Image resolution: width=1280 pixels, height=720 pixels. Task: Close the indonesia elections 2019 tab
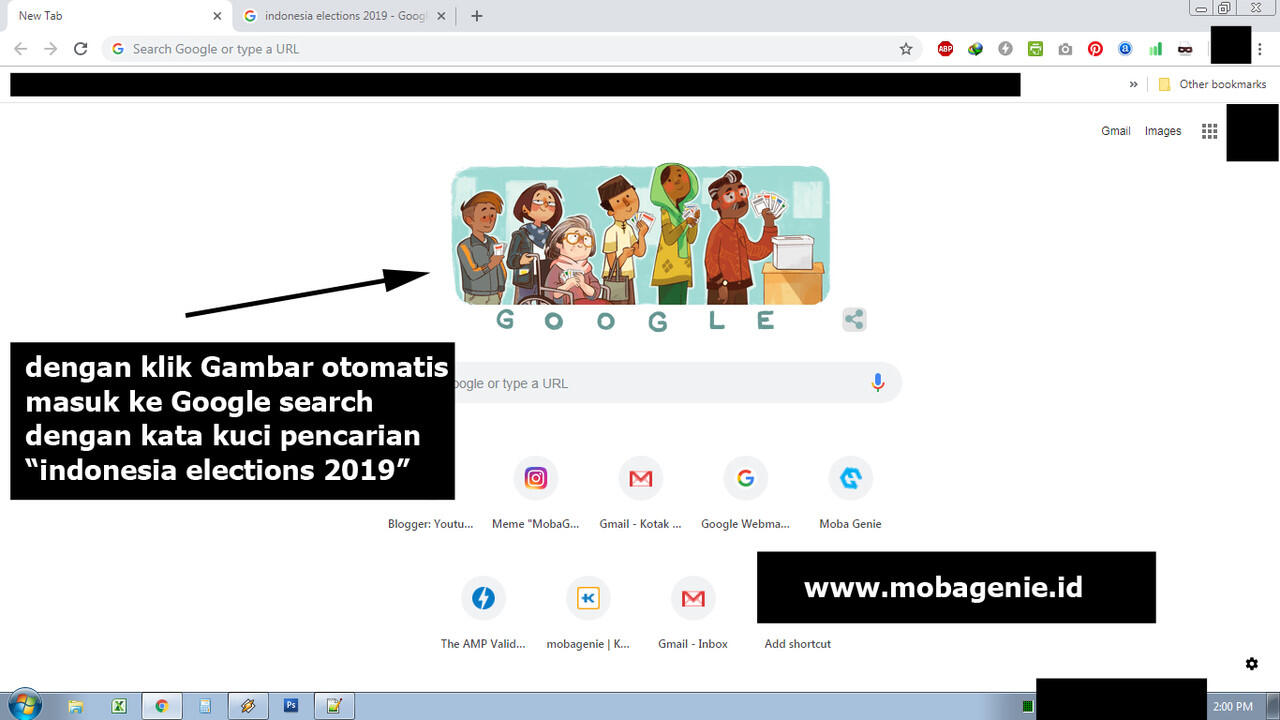pos(441,16)
